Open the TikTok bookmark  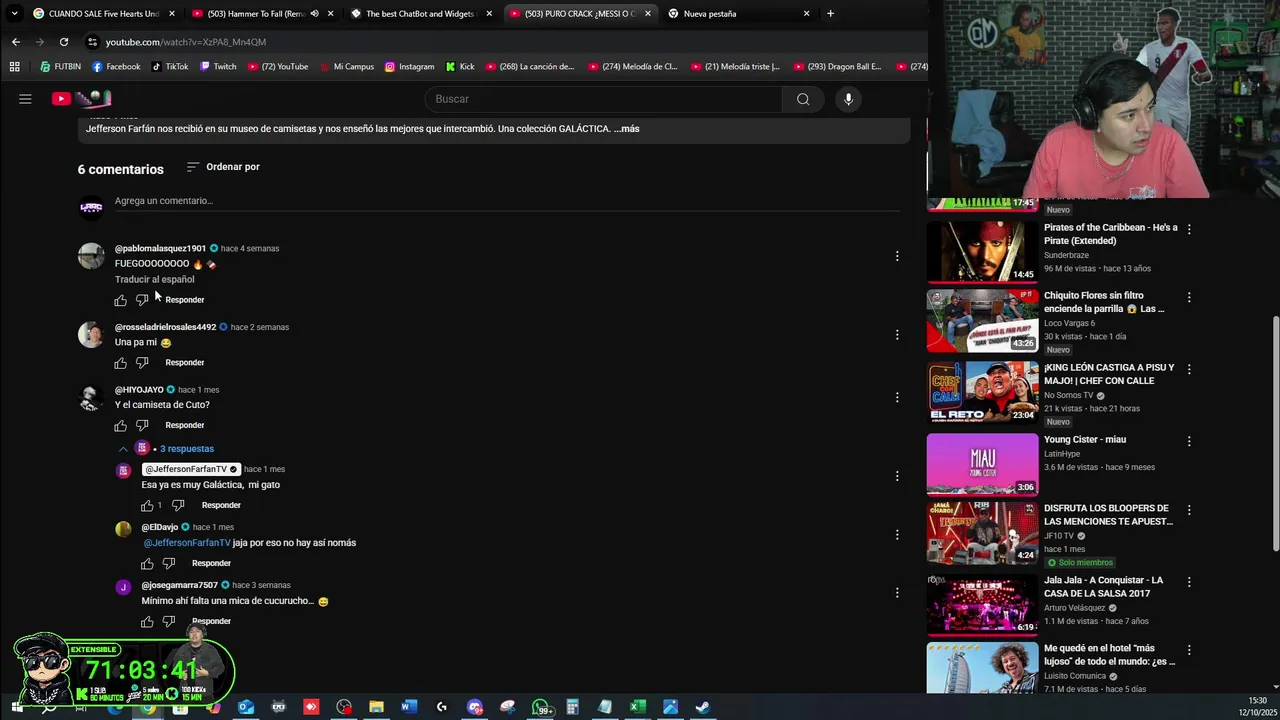(170, 67)
